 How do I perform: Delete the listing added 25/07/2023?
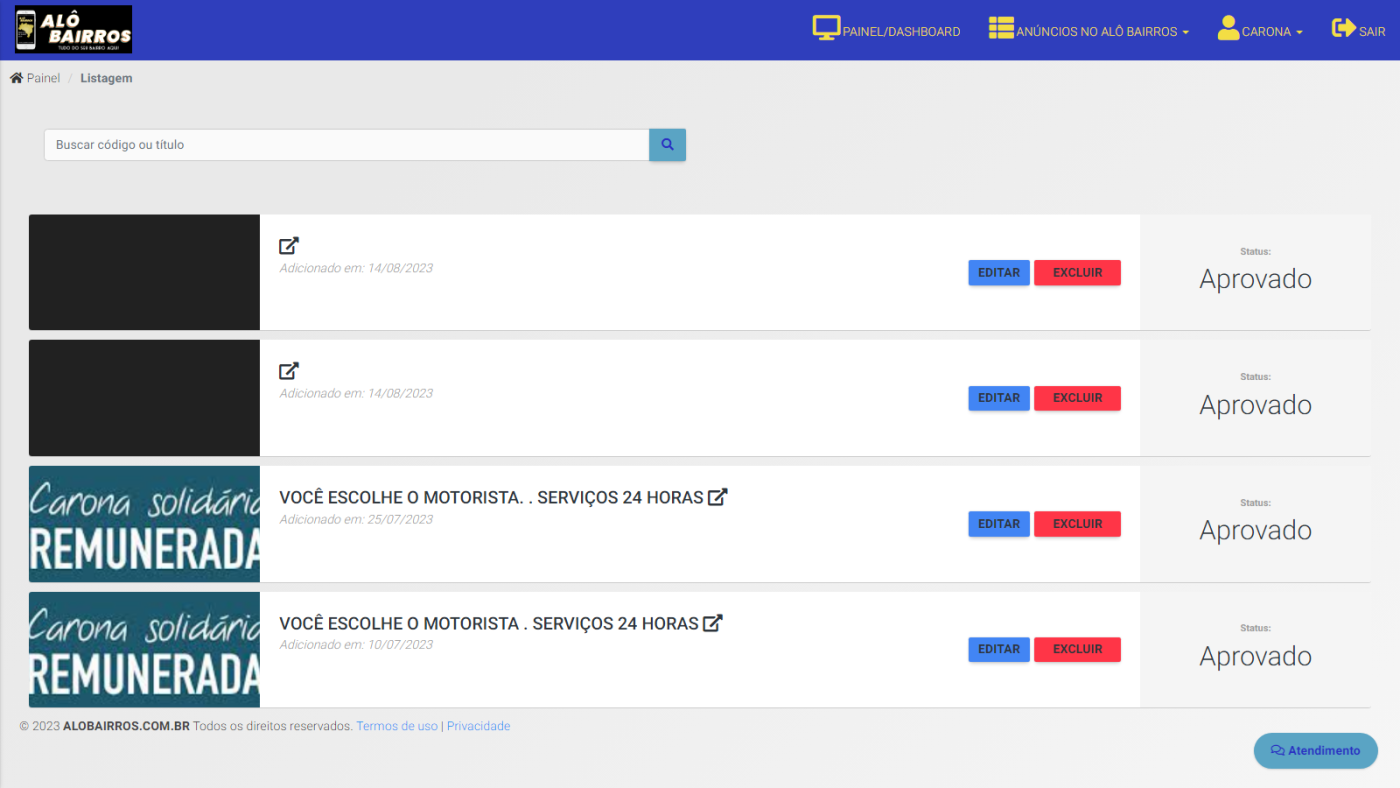tap(1077, 524)
